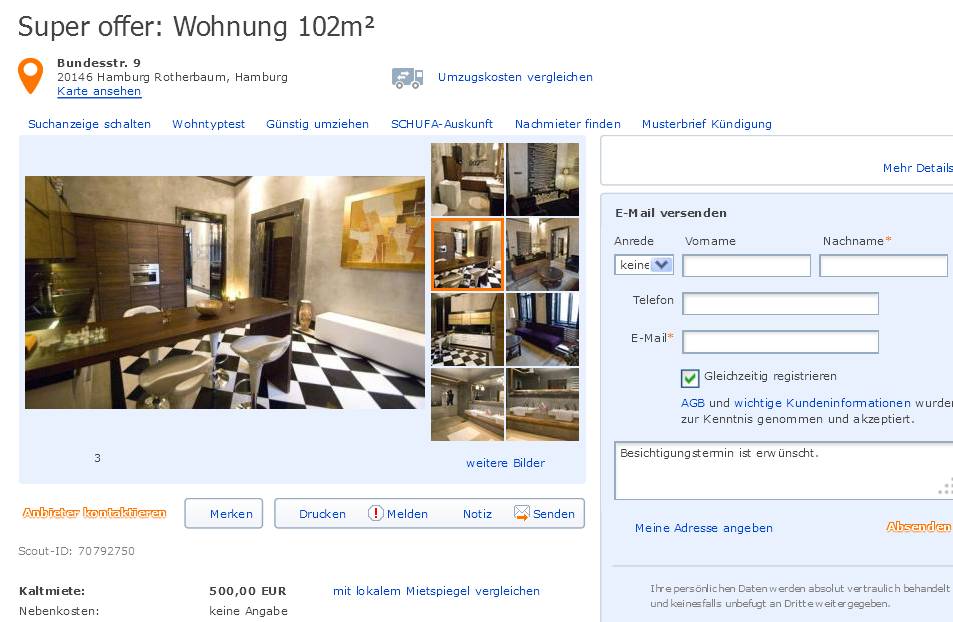Viewport: 953px width, 622px height.
Task: Click the weitere Bilder link
Action: [506, 463]
